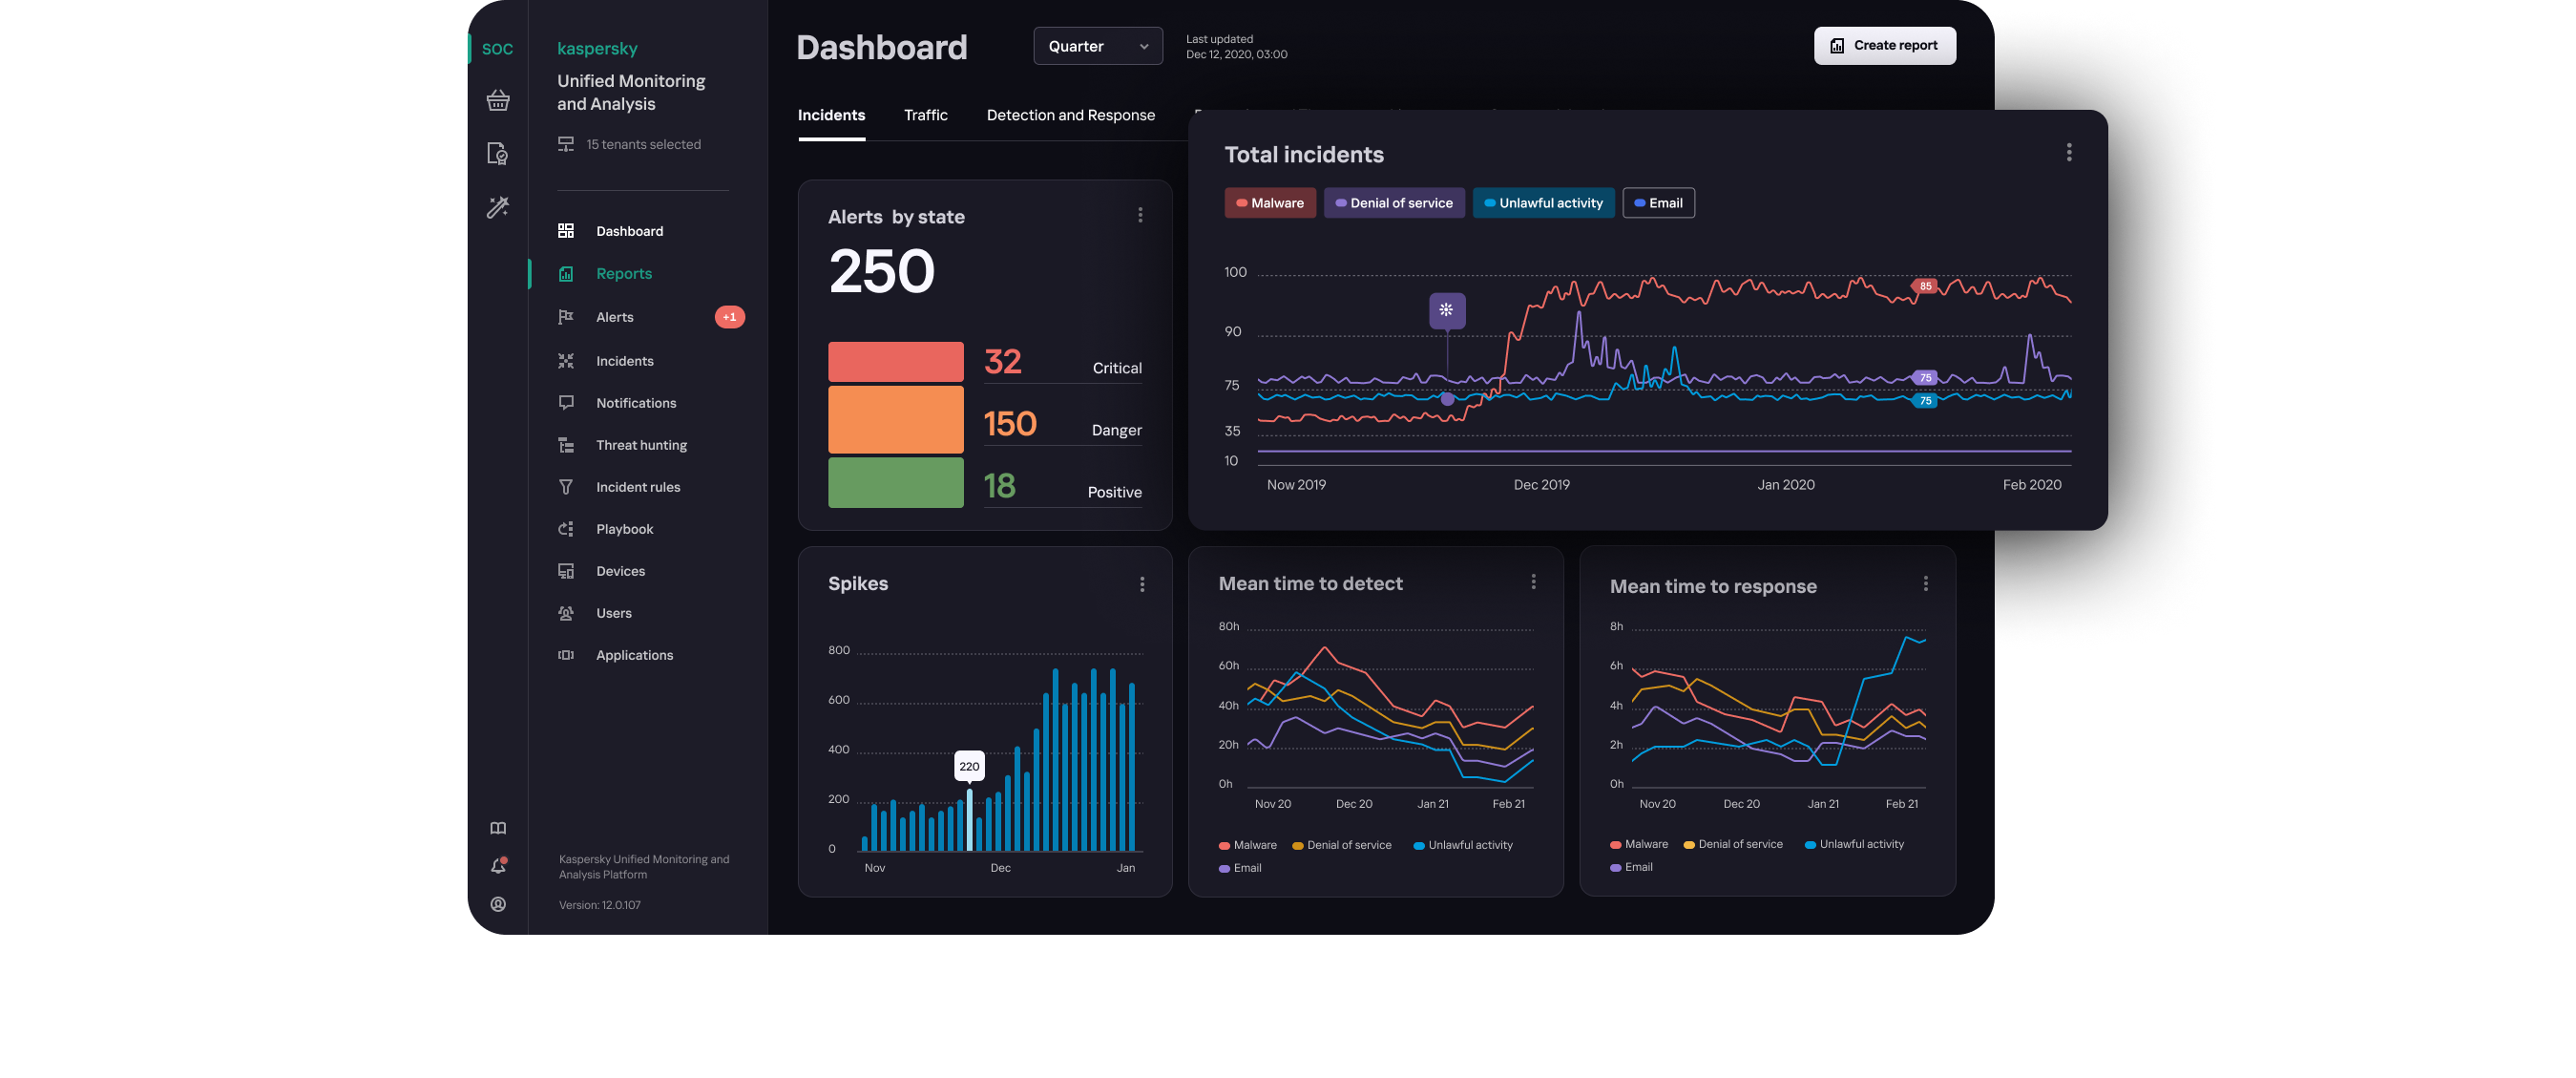Click the shopping basket icon in left rail
Viewport: 2576px width, 1078px height.
(498, 100)
